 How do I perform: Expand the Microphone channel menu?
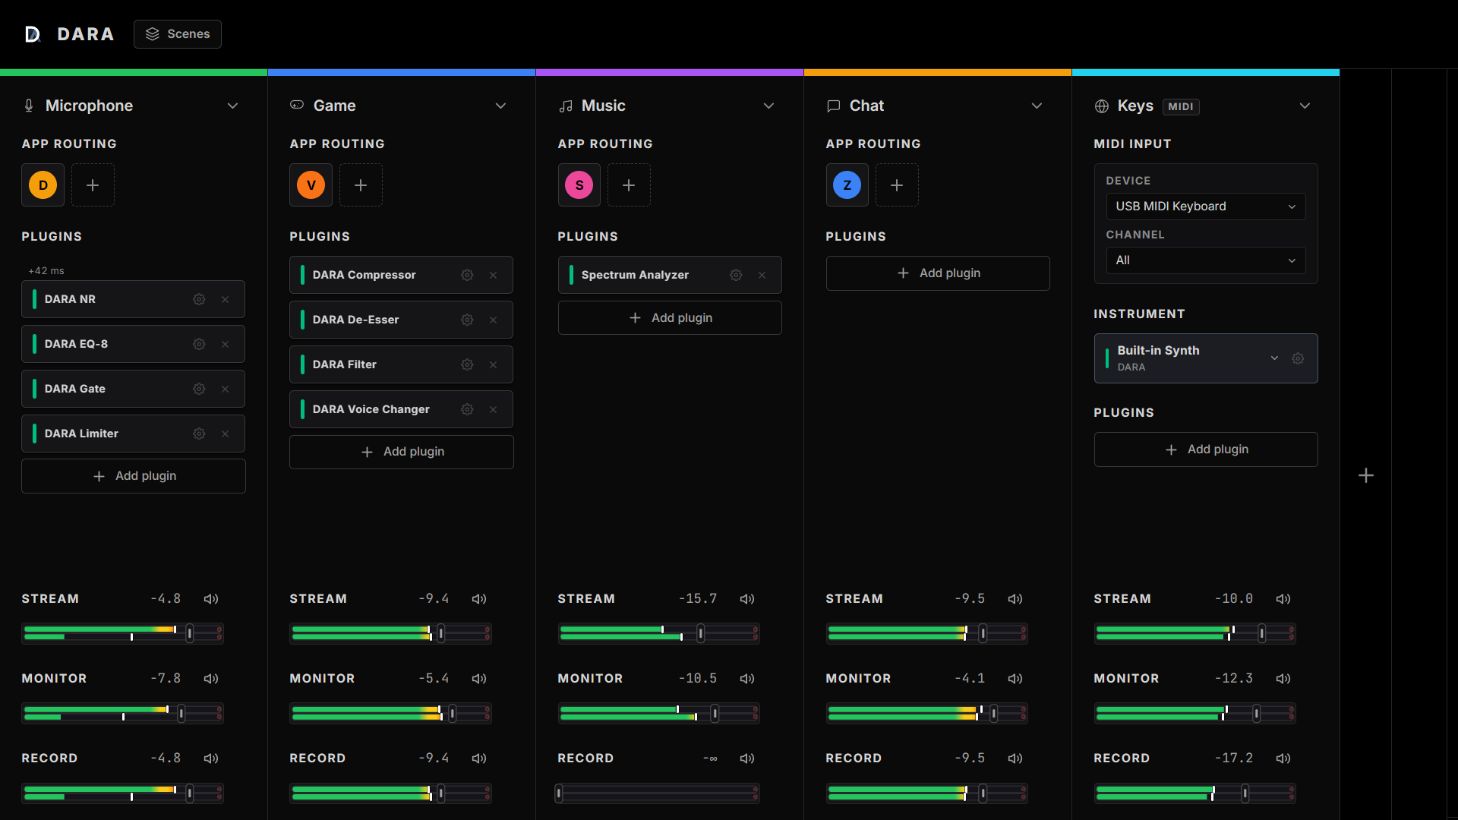233,106
